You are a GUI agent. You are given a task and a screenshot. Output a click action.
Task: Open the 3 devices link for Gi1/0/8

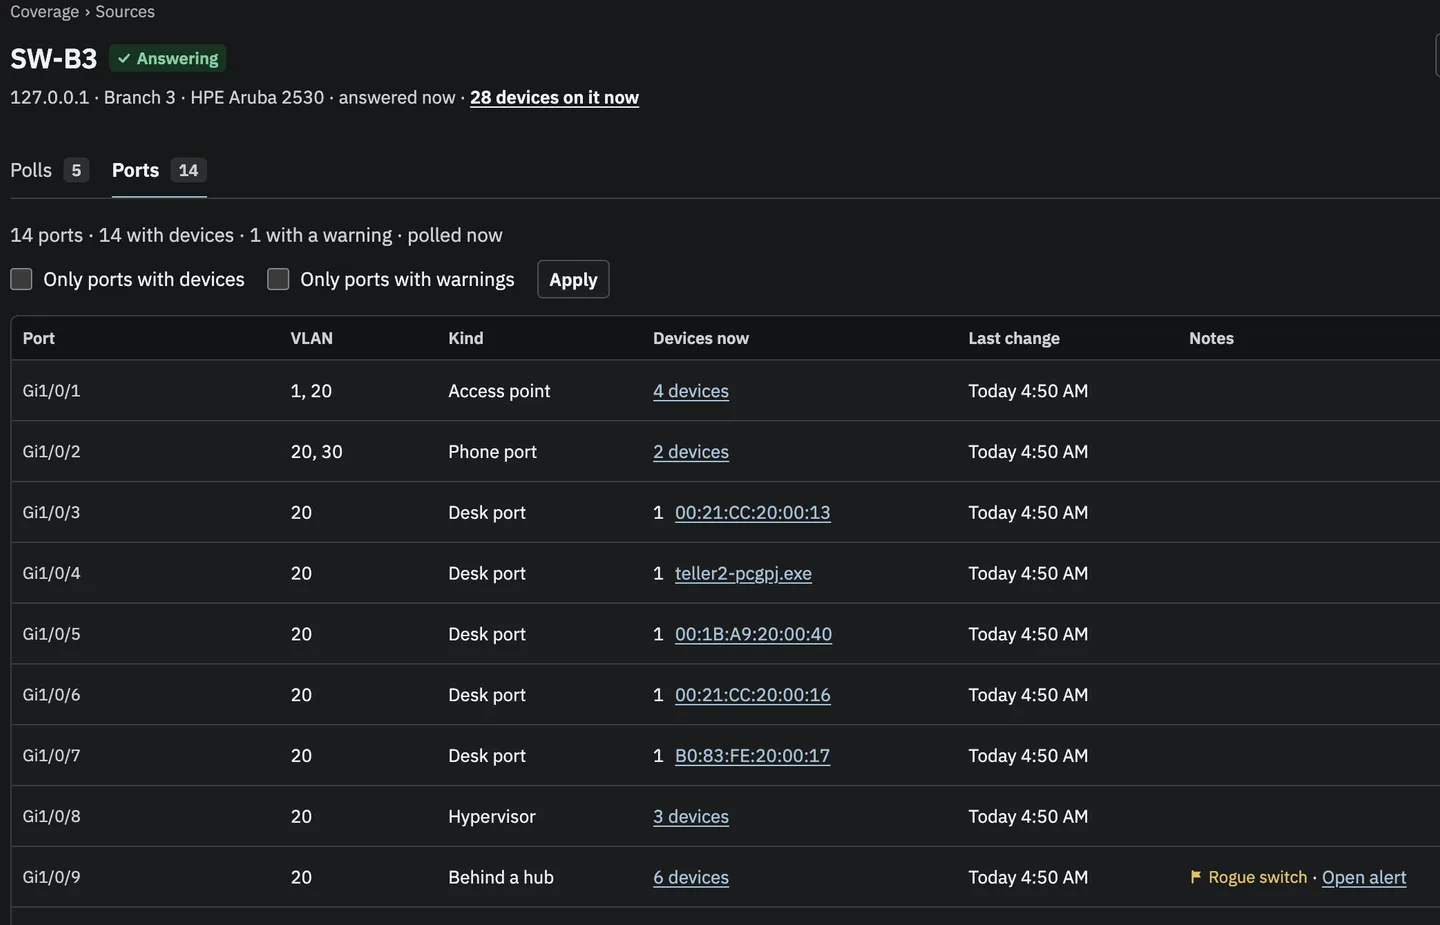[691, 817]
